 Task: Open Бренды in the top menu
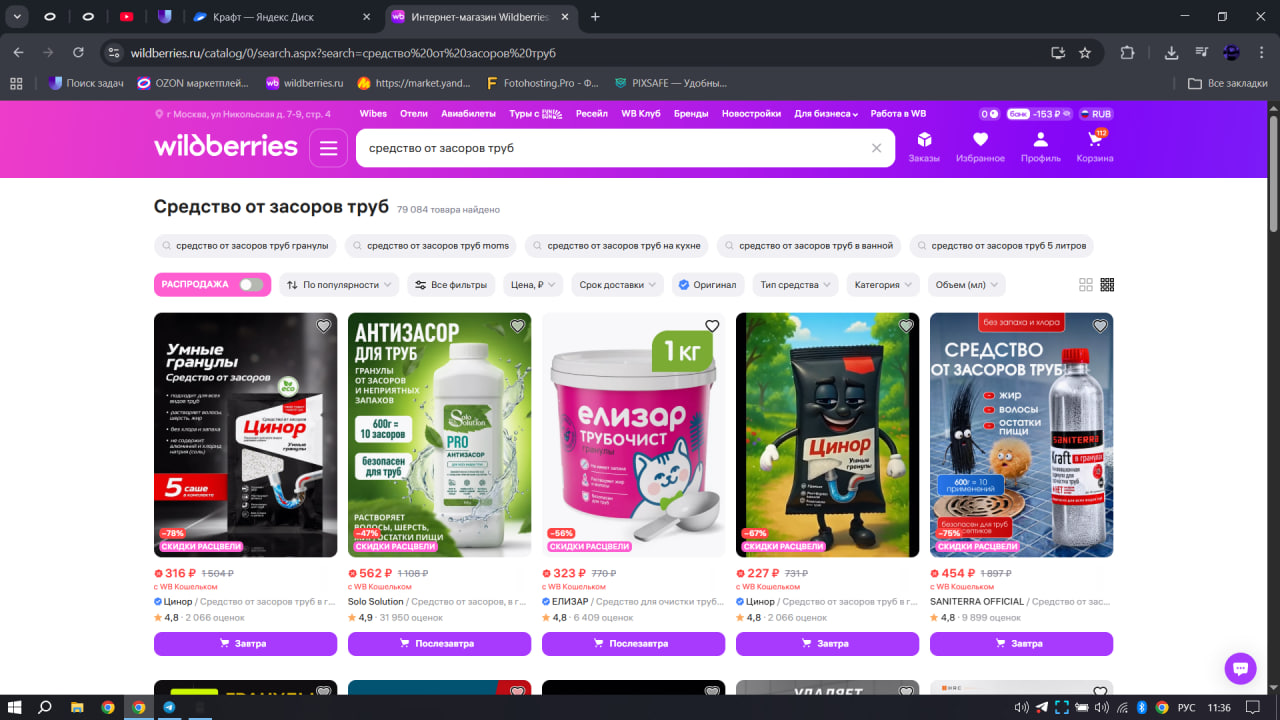point(691,114)
